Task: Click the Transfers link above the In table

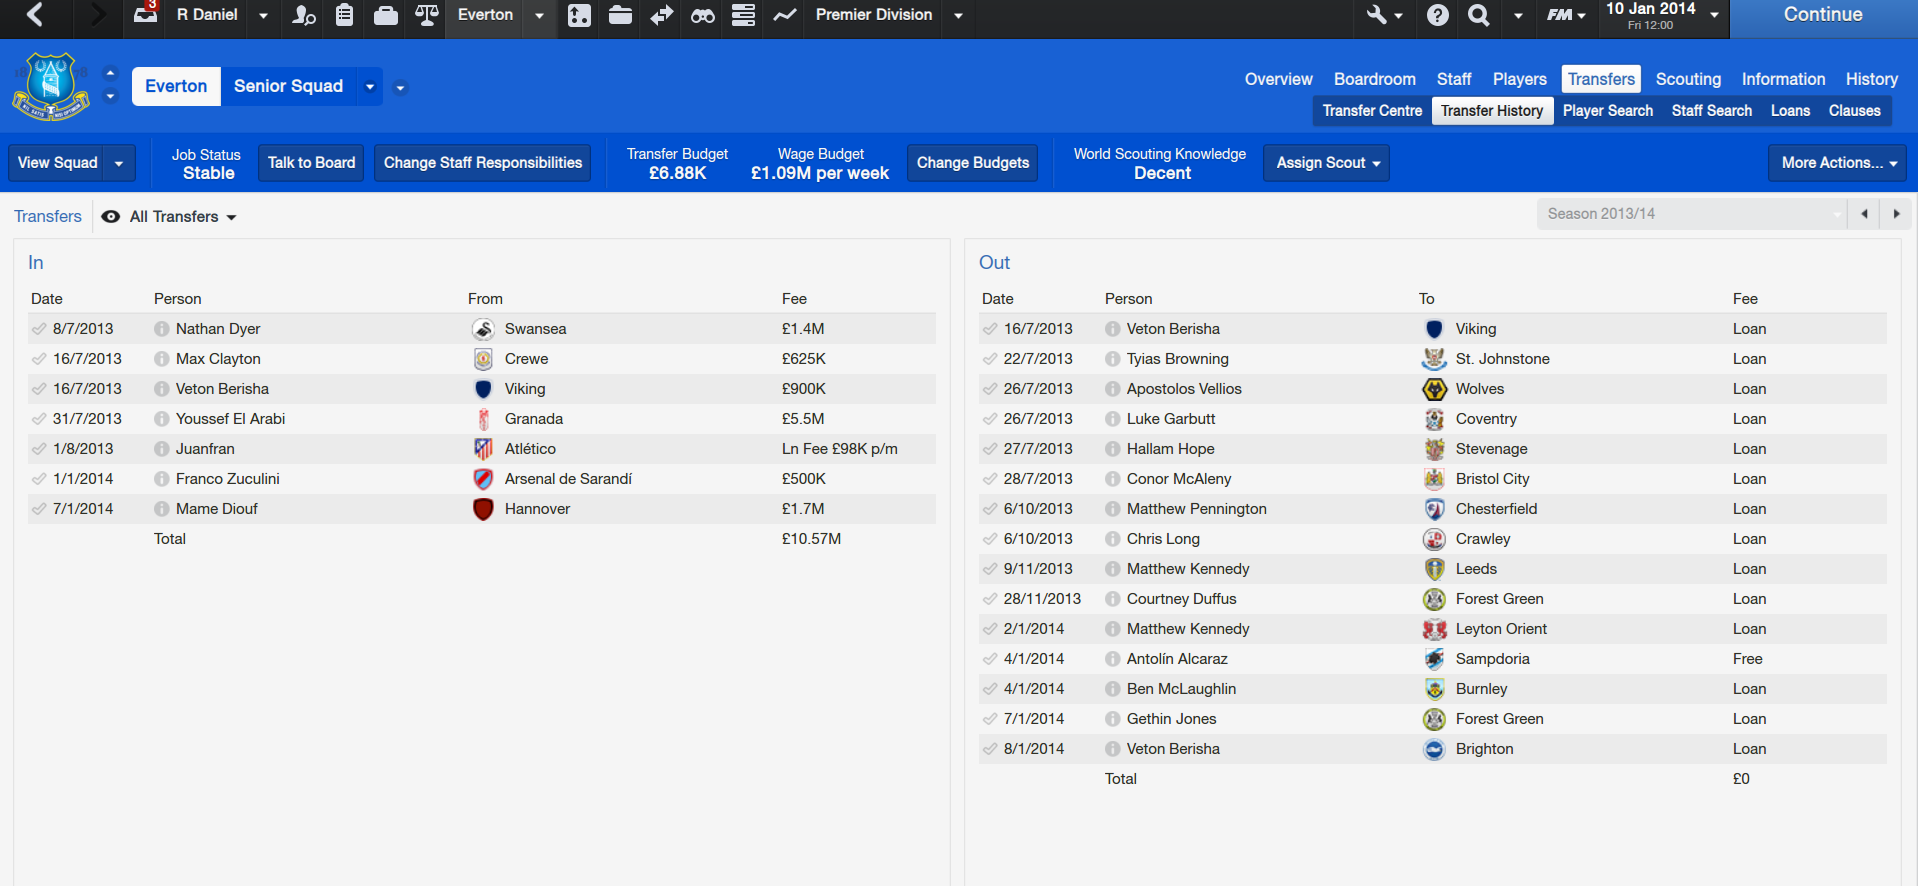Action: tap(48, 217)
